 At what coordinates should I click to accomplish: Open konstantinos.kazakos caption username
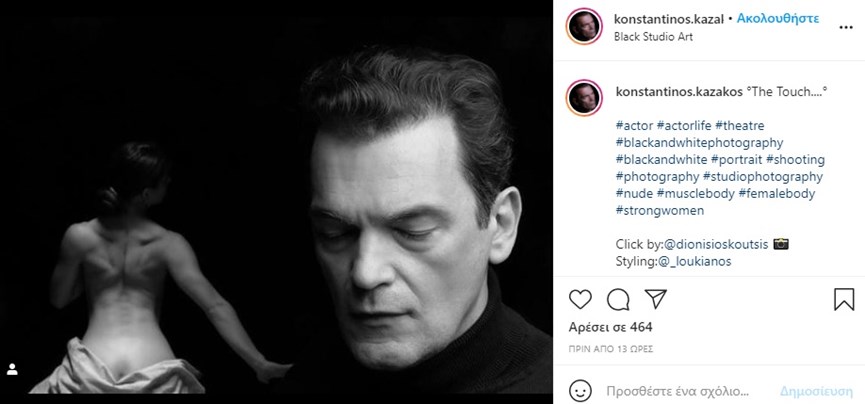click(x=679, y=89)
